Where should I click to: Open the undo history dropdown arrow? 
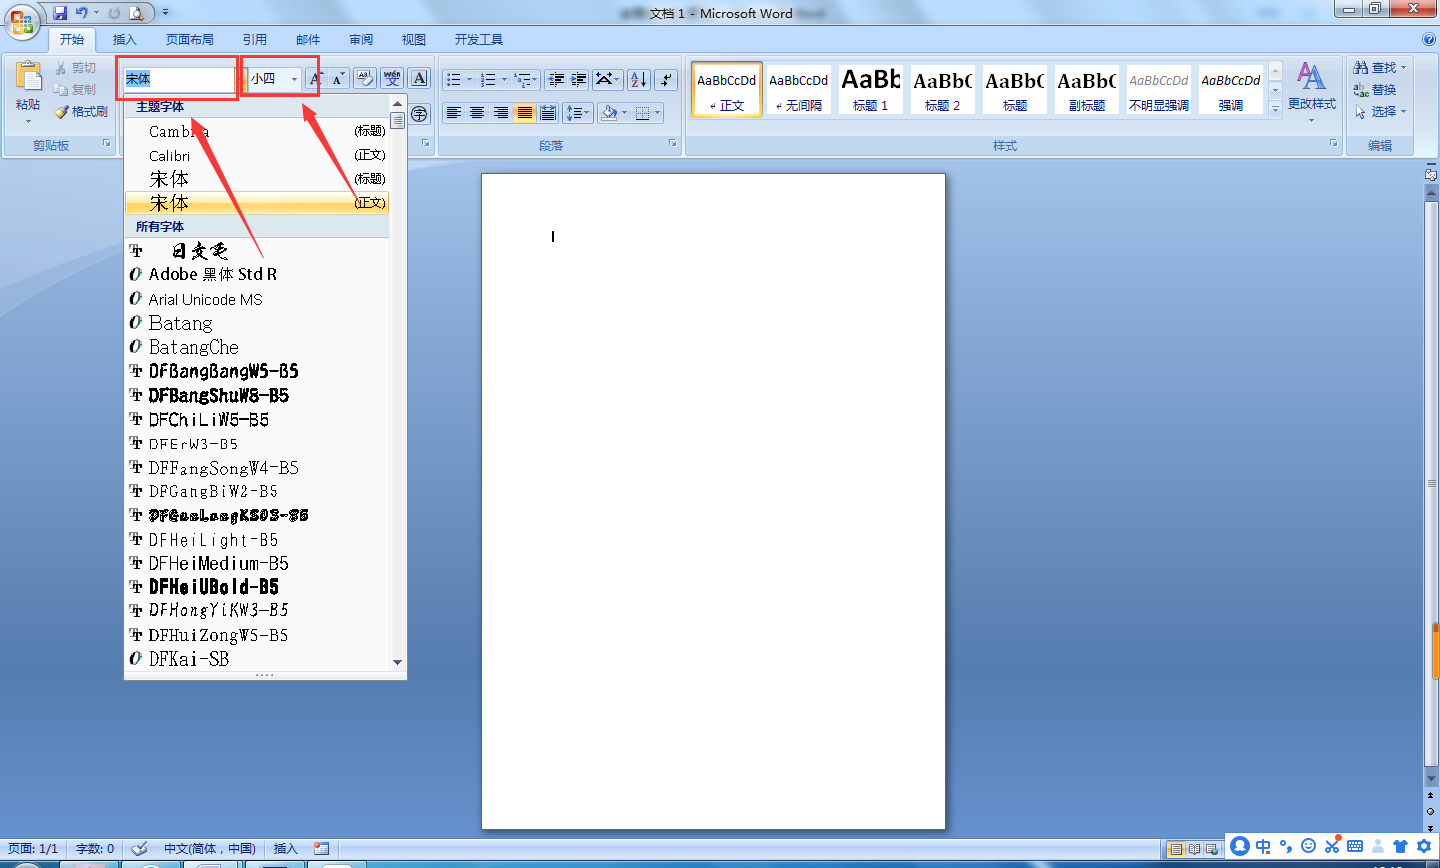[96, 13]
